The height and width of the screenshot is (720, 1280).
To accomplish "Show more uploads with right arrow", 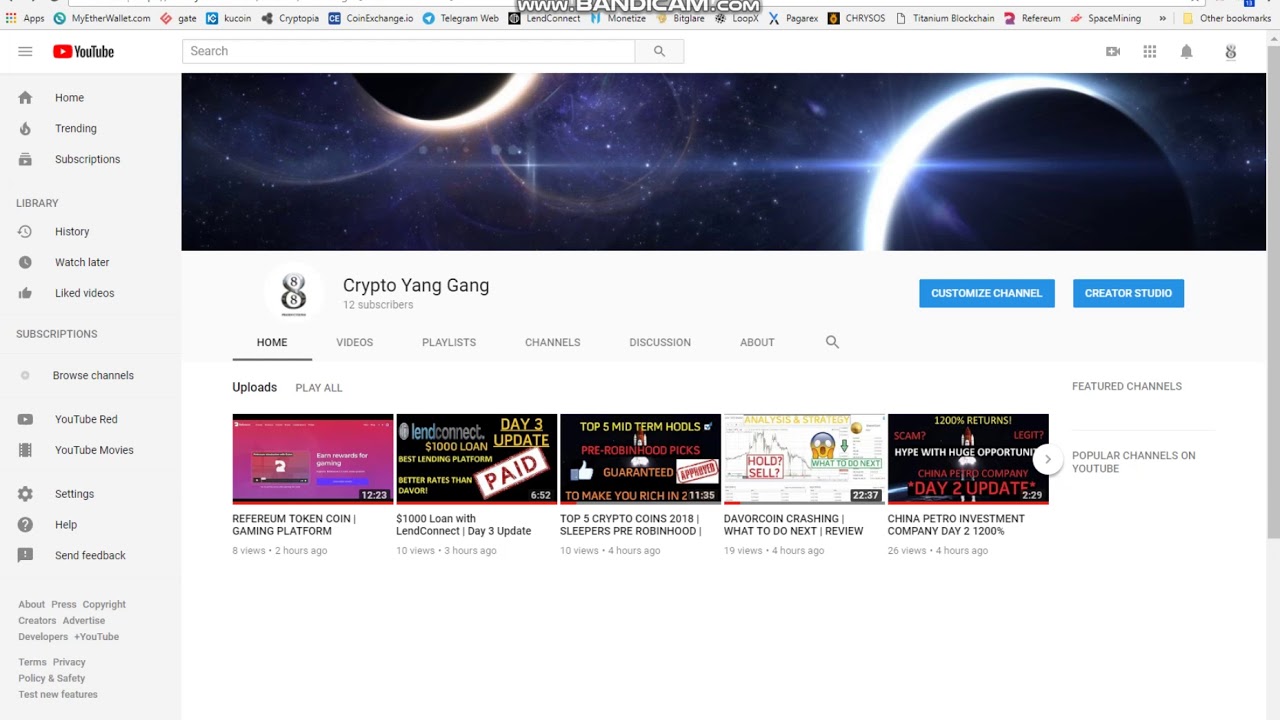I will (x=1047, y=459).
